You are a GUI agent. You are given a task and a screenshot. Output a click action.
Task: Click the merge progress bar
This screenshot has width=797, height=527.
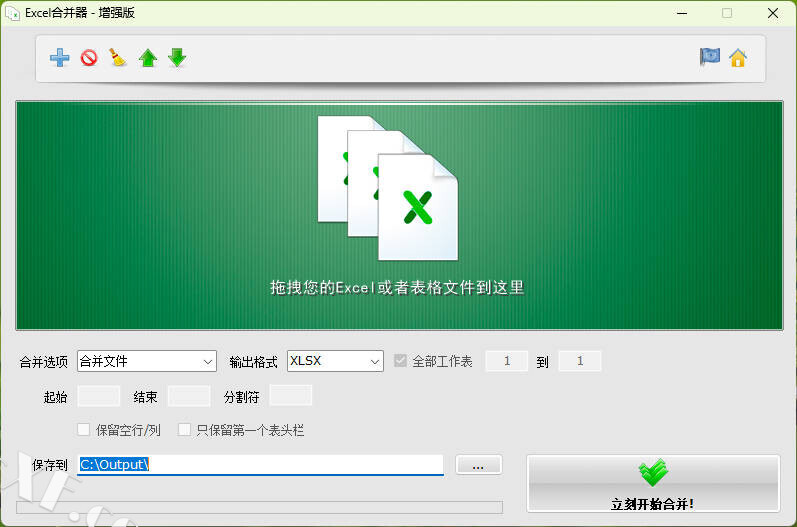(x=259, y=507)
